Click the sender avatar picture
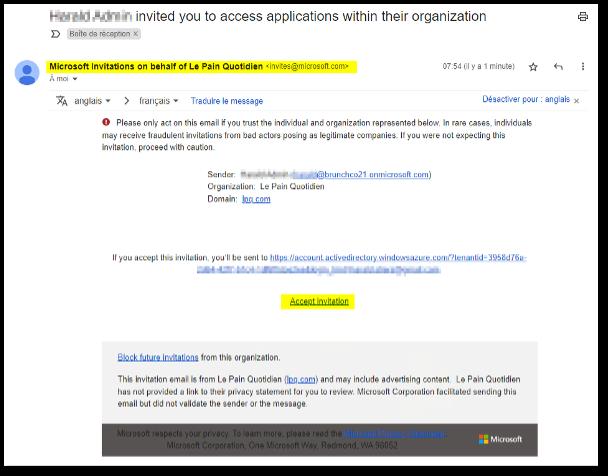Screen dimensions: 608x476 click(27, 72)
